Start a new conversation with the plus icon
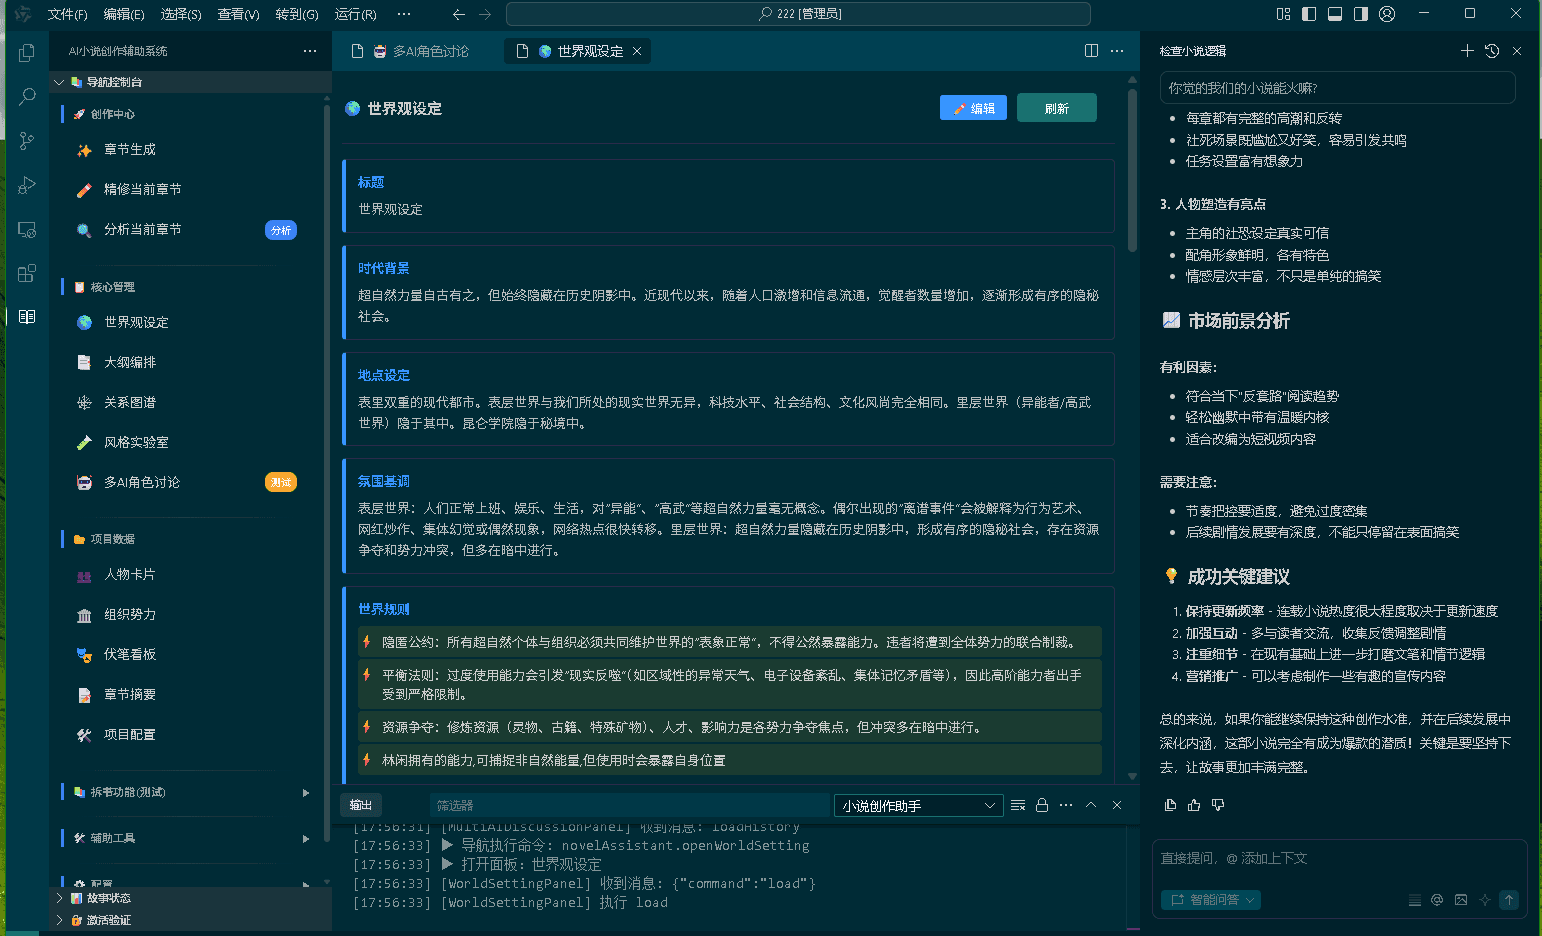The width and height of the screenshot is (1542, 936). [1467, 50]
